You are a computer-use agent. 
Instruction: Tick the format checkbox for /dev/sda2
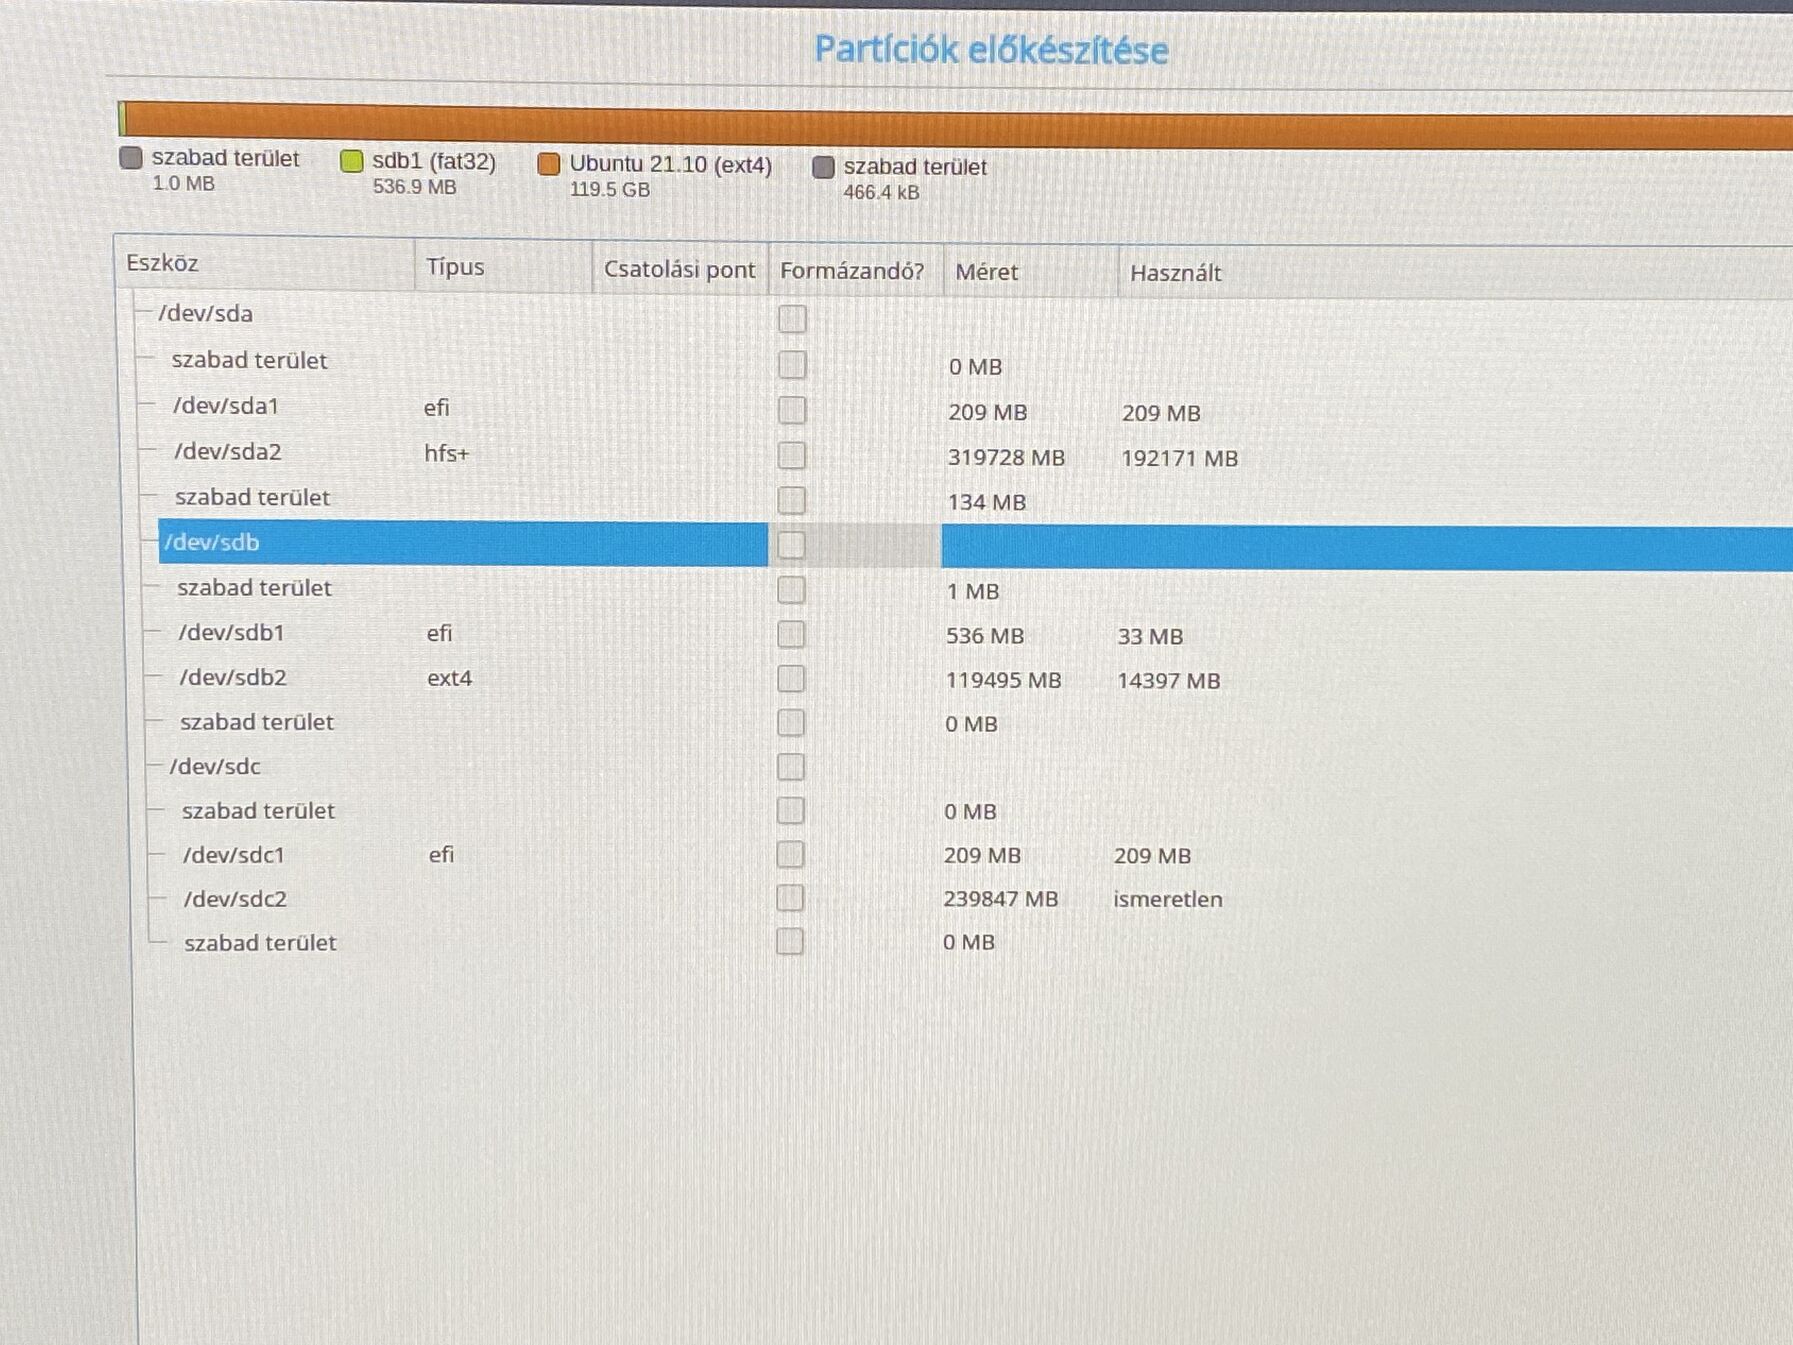coord(792,455)
